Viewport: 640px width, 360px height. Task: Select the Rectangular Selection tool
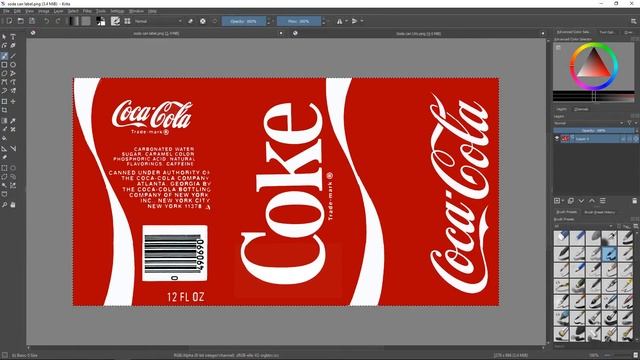[x=4, y=168]
